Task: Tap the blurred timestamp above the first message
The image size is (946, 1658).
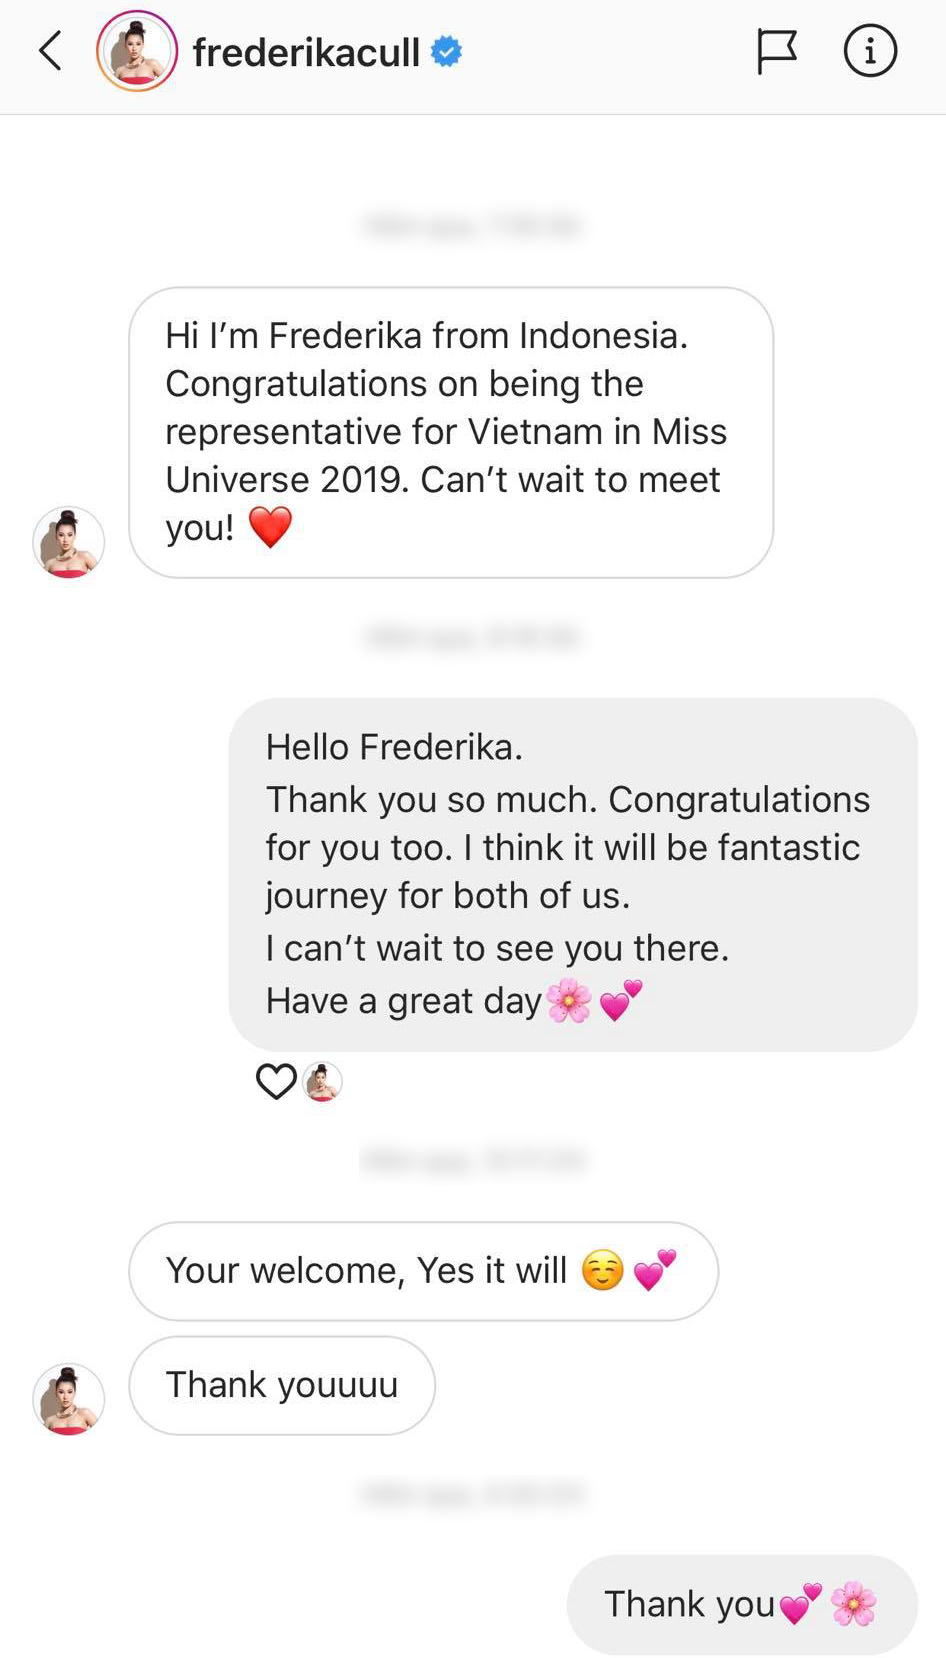Action: click(x=472, y=226)
